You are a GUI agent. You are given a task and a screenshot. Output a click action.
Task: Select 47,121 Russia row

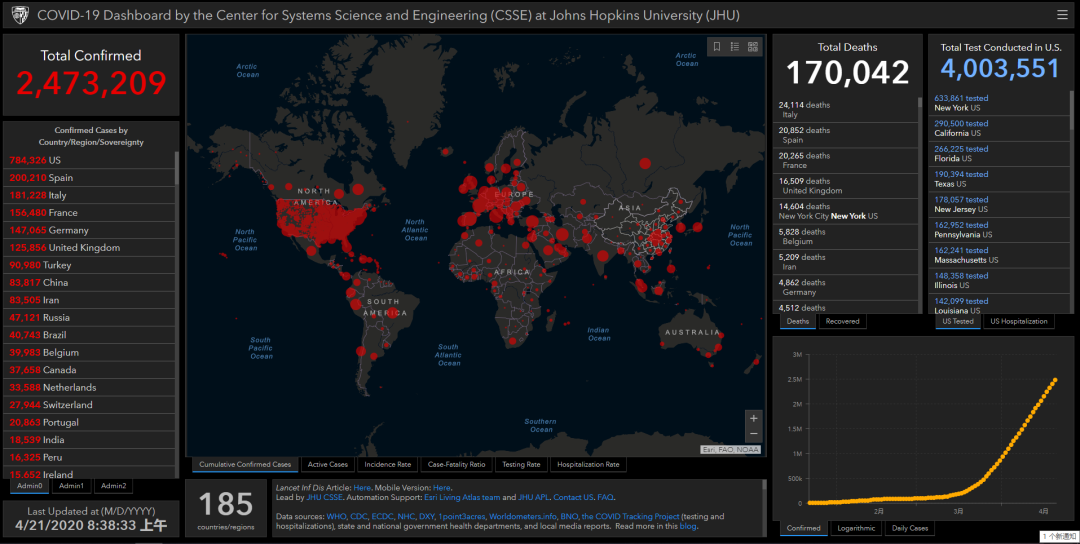[x=89, y=317]
